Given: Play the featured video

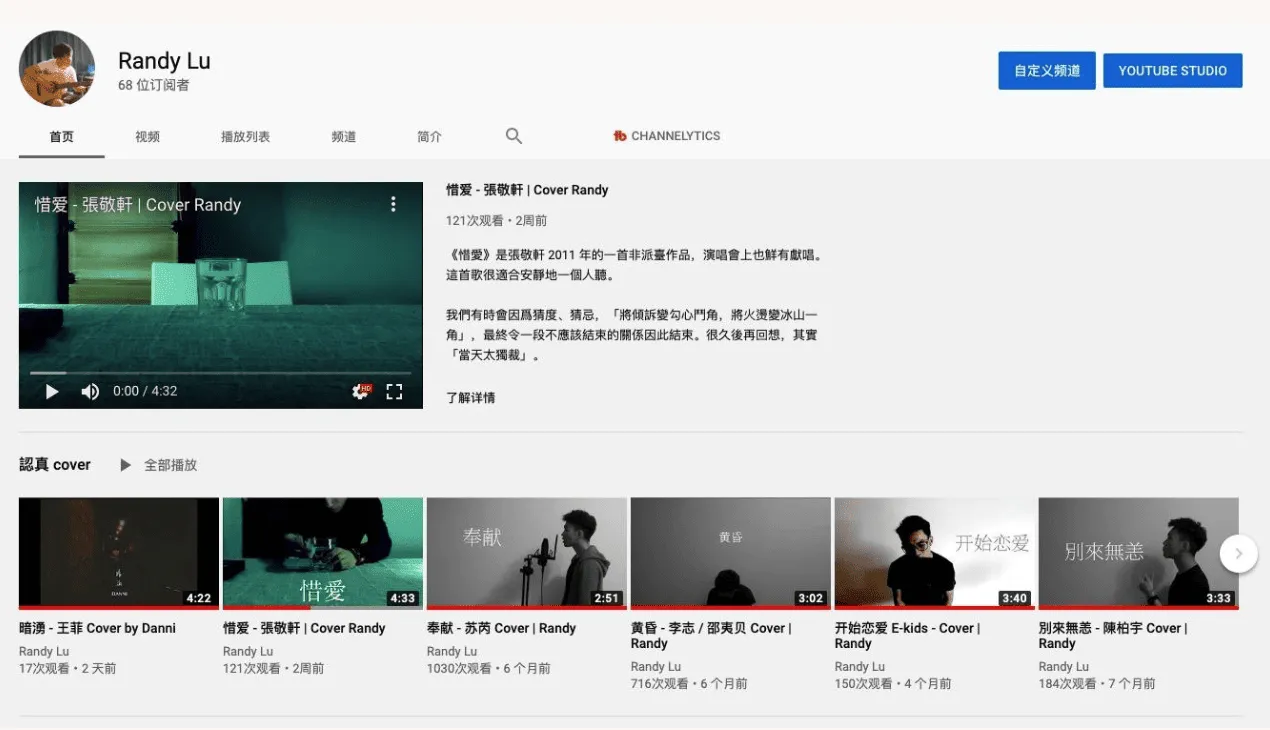Looking at the screenshot, I should tap(53, 391).
